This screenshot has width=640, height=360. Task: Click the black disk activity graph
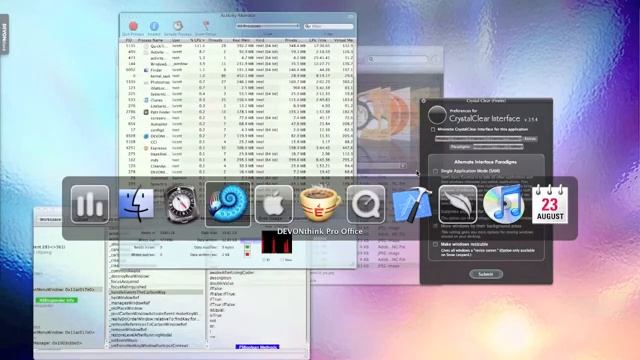click(x=277, y=242)
